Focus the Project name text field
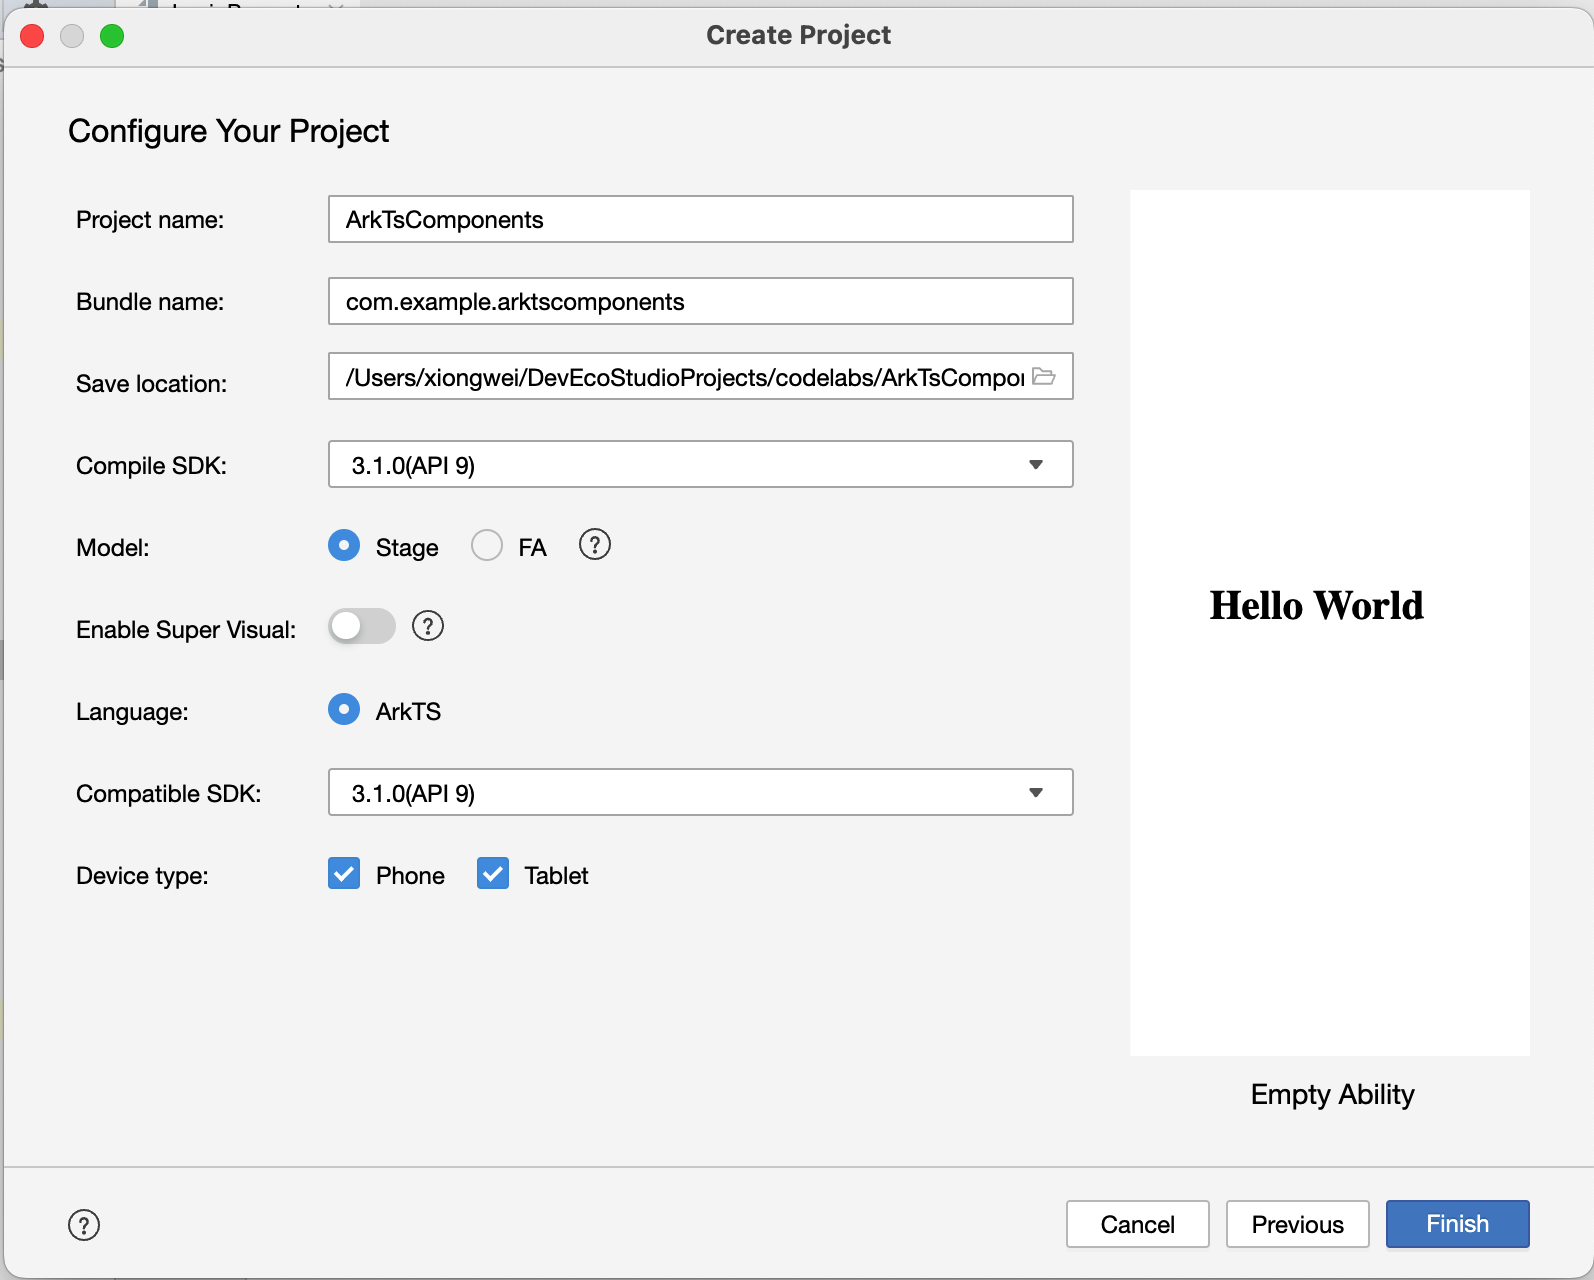 [x=701, y=219]
